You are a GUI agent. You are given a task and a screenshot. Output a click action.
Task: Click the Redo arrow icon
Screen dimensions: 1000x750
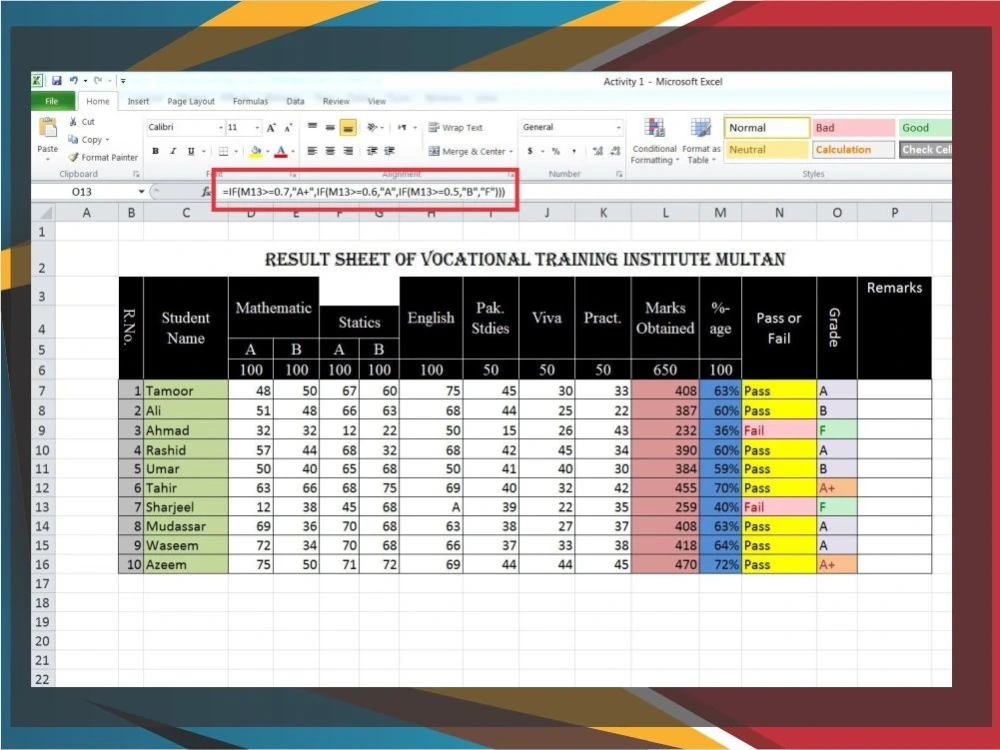coord(98,80)
